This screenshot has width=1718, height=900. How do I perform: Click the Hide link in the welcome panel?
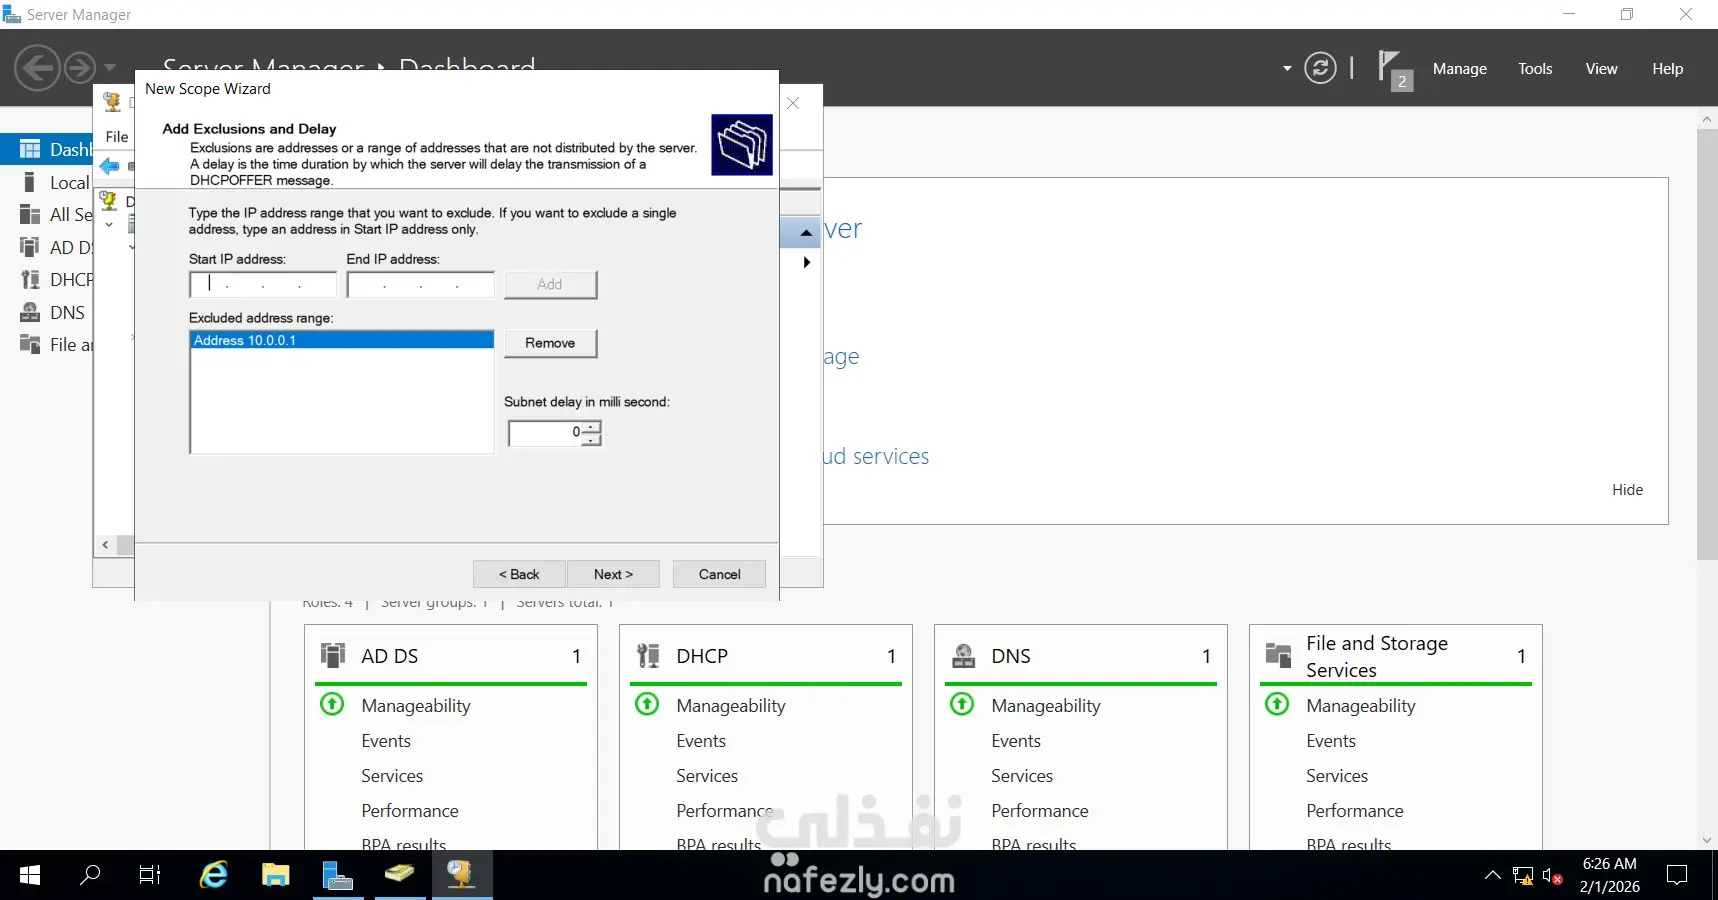[x=1627, y=490]
